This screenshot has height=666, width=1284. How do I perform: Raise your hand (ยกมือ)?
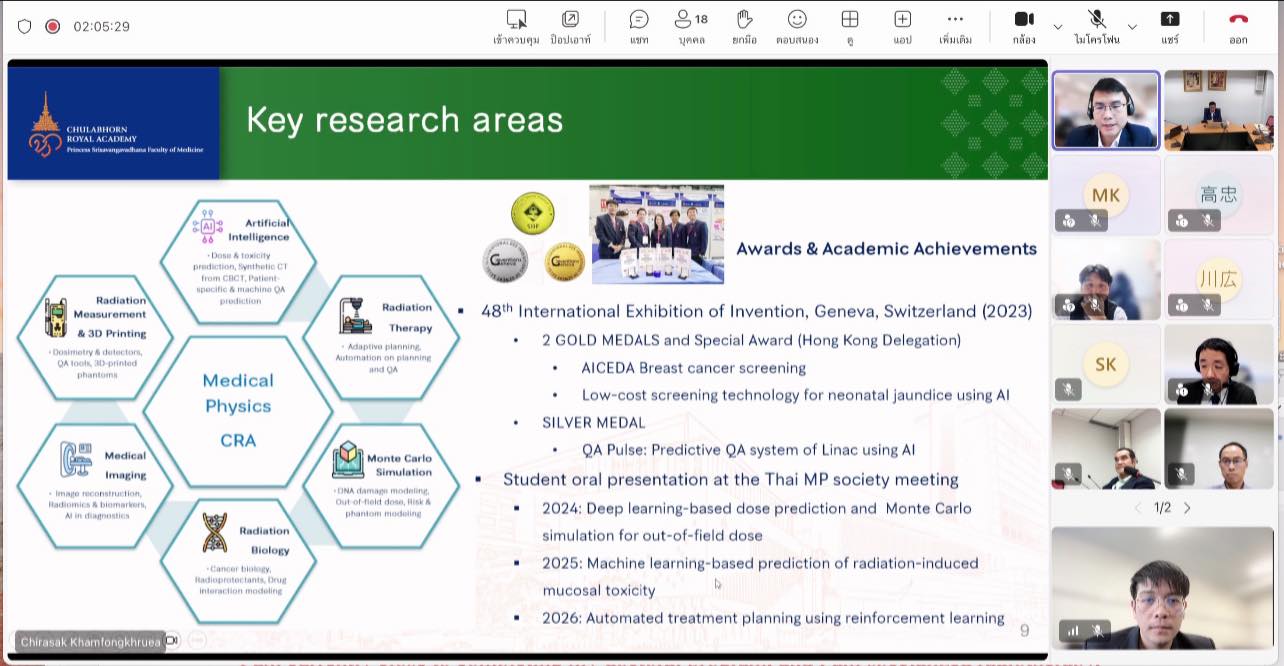(744, 26)
